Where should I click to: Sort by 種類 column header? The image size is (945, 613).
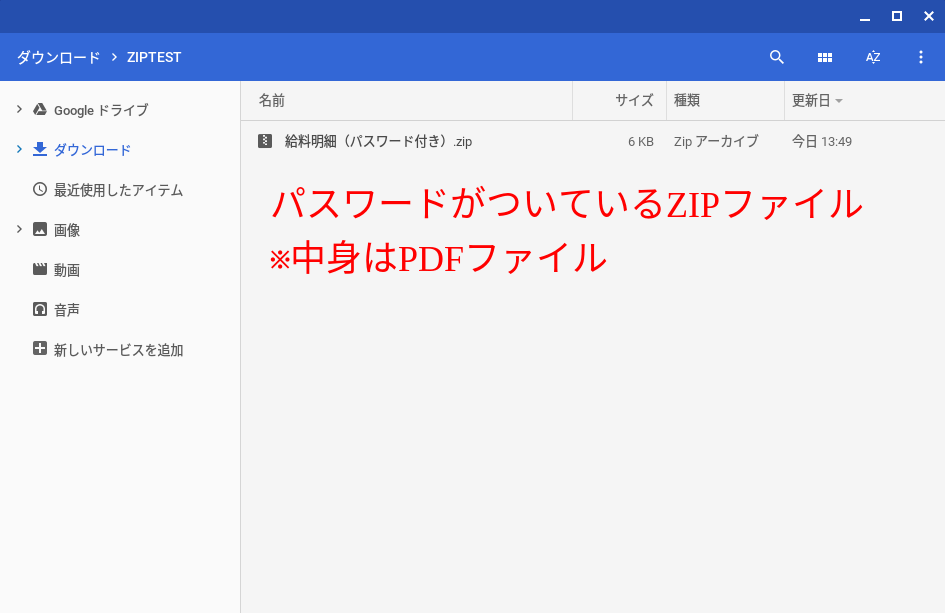coord(726,101)
